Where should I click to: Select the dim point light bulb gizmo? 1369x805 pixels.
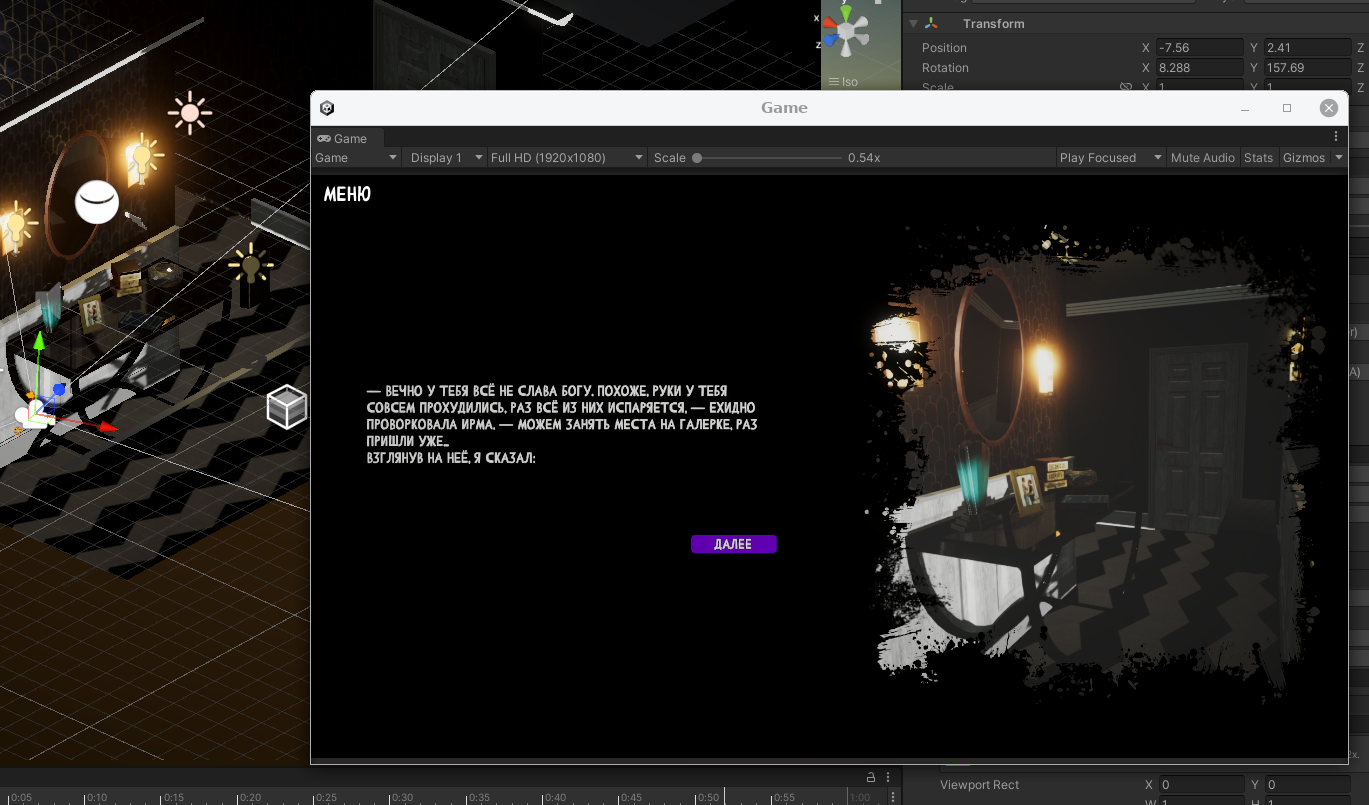(249, 265)
